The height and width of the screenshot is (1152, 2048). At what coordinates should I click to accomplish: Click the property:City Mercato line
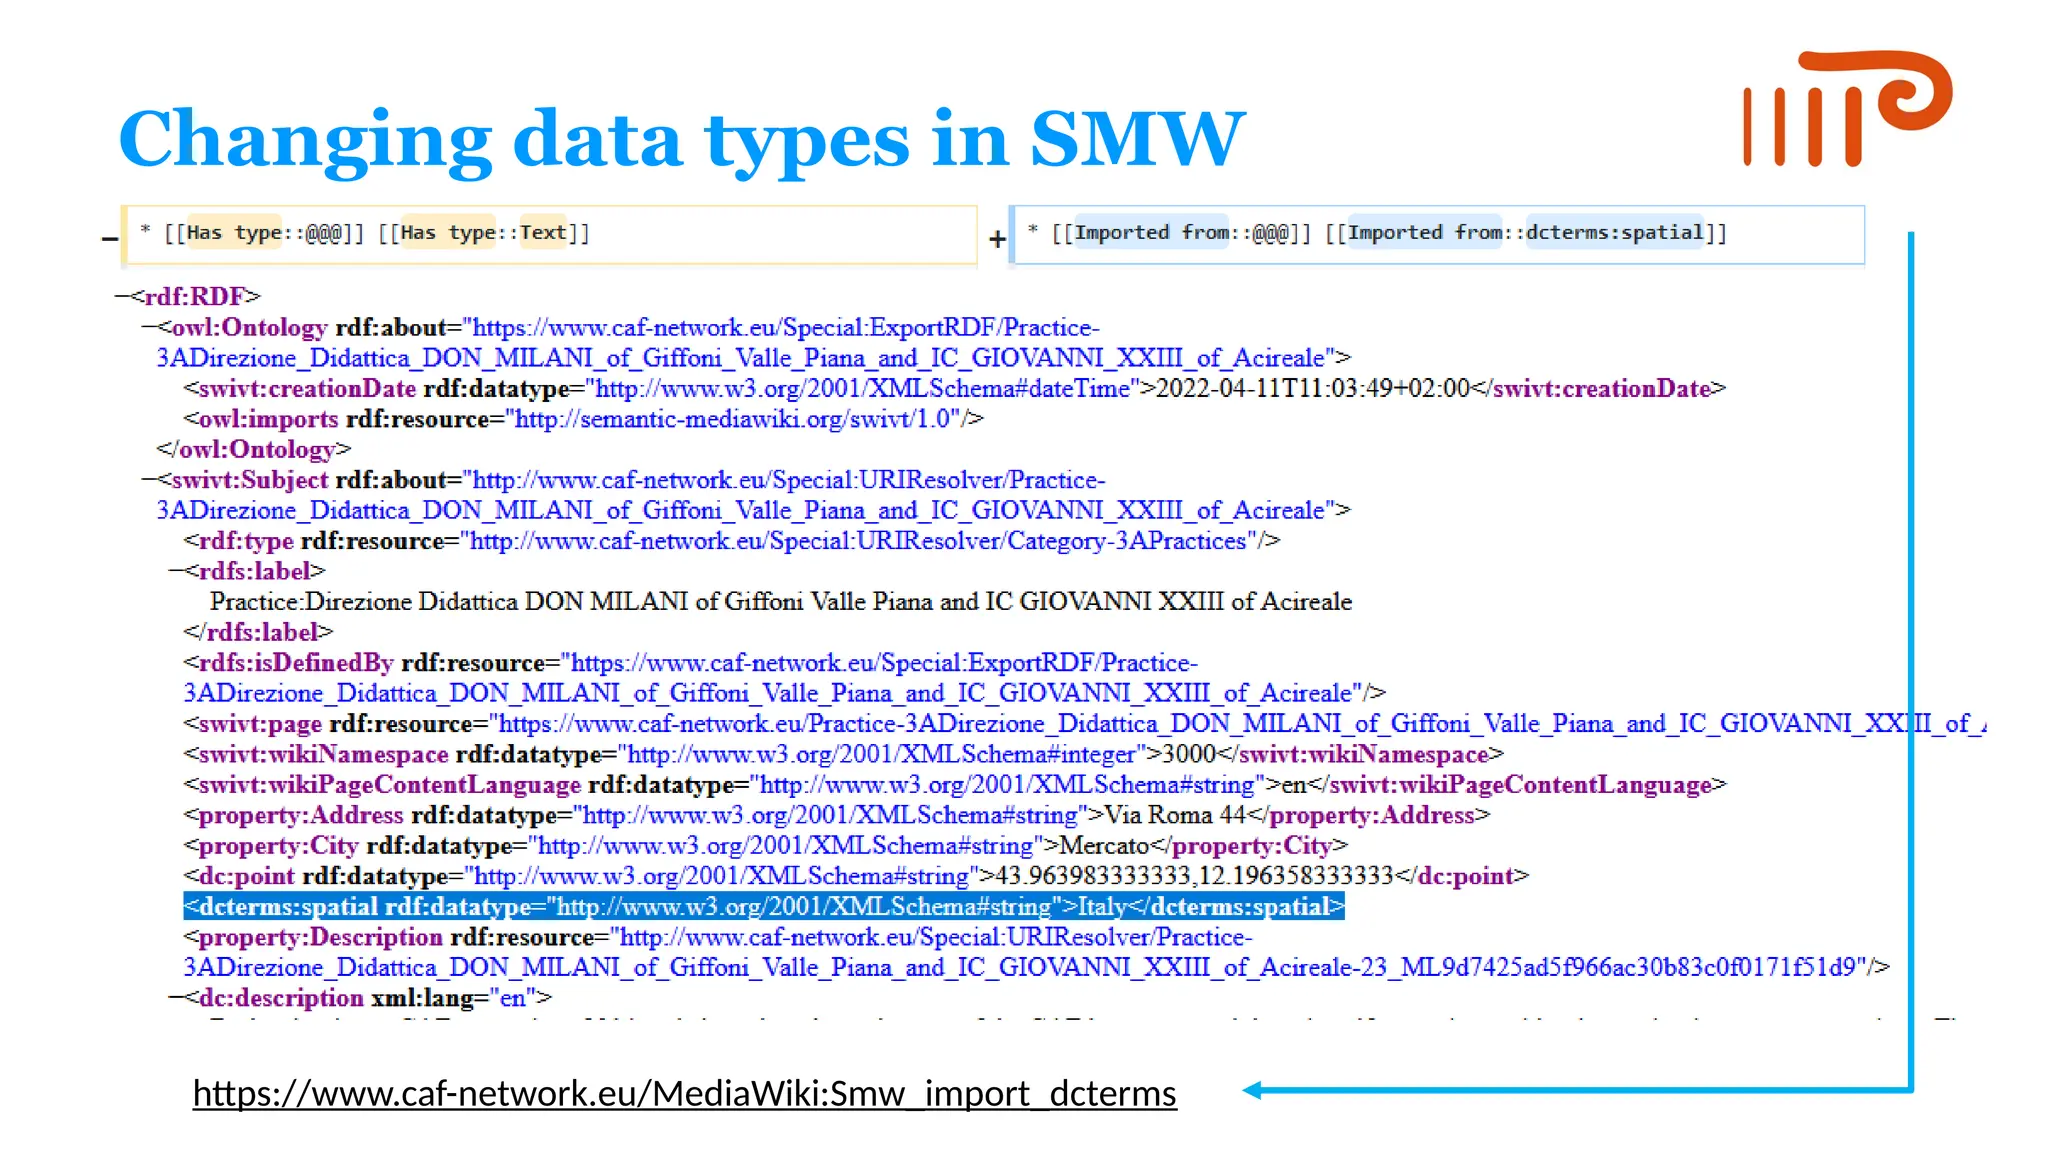click(x=766, y=845)
